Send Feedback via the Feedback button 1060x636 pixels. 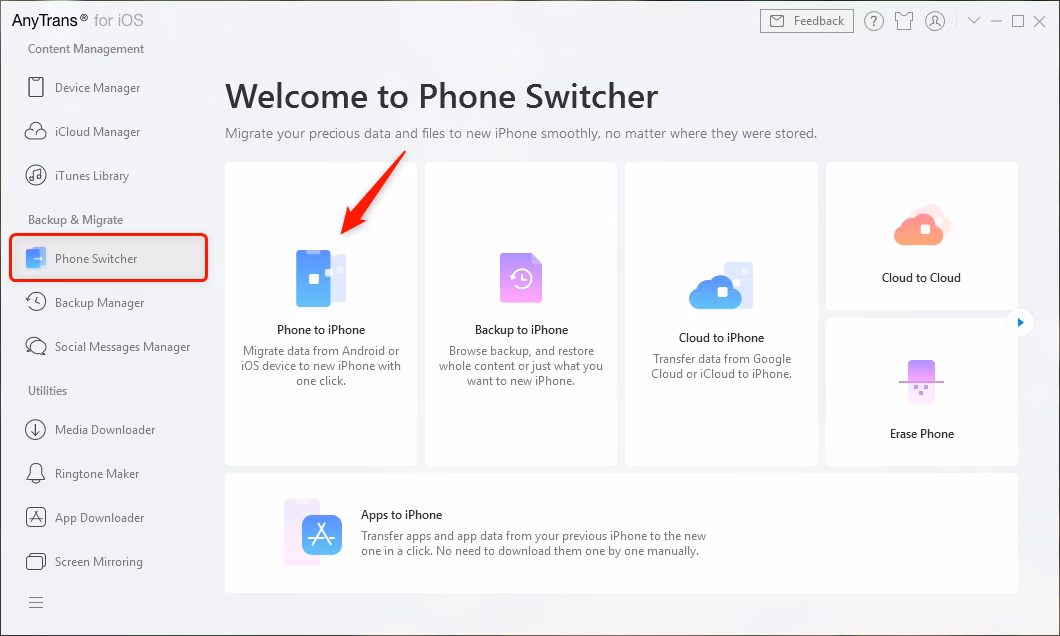point(806,20)
